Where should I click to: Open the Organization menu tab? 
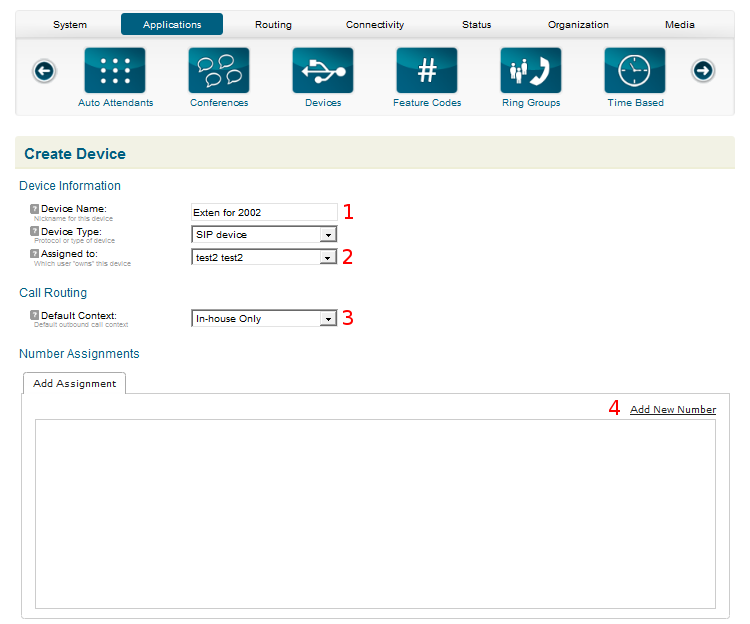point(578,25)
